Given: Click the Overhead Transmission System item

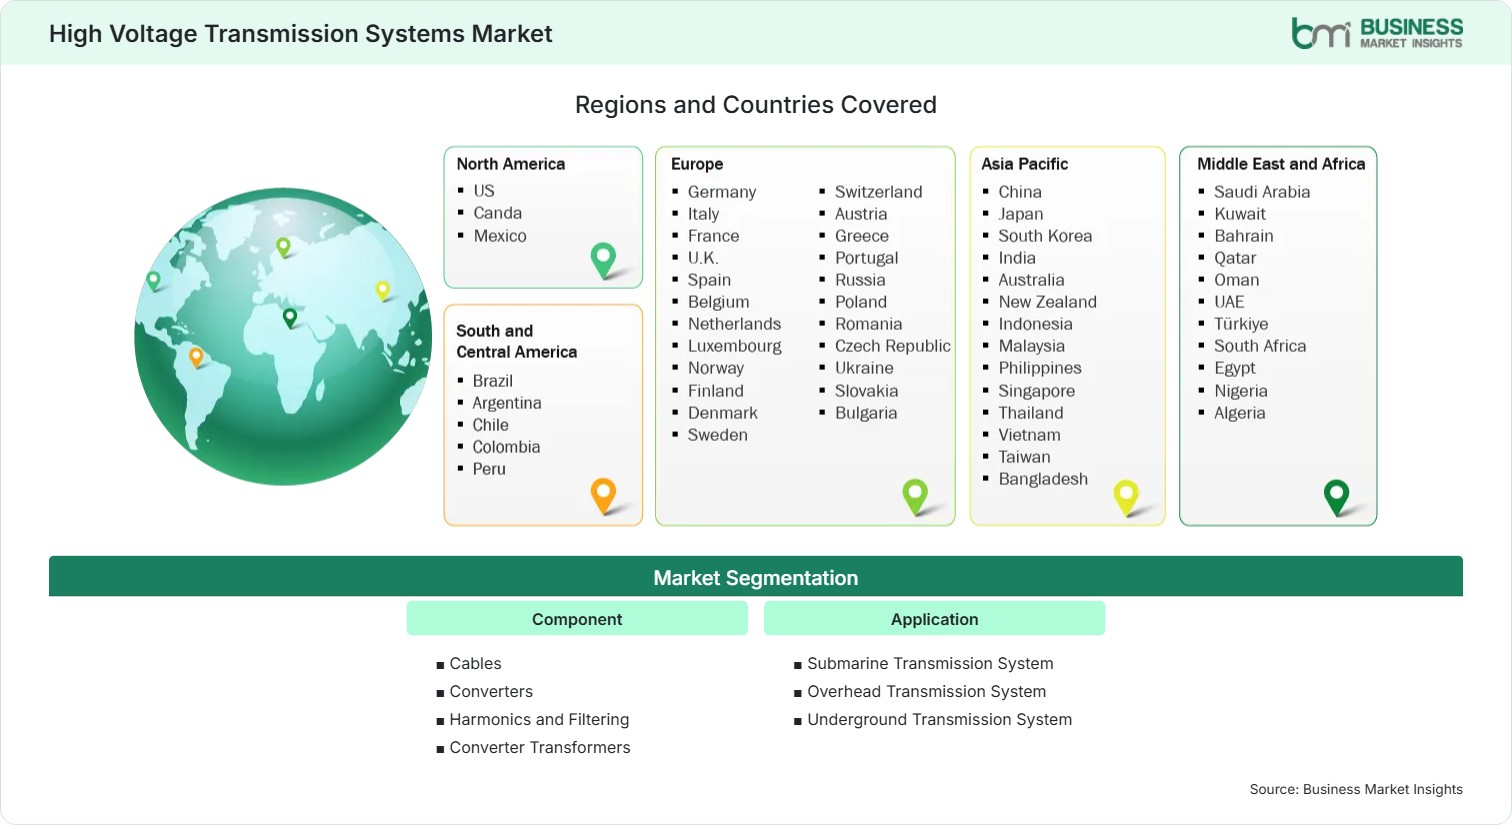Looking at the screenshot, I should pyautogui.click(x=927, y=691).
